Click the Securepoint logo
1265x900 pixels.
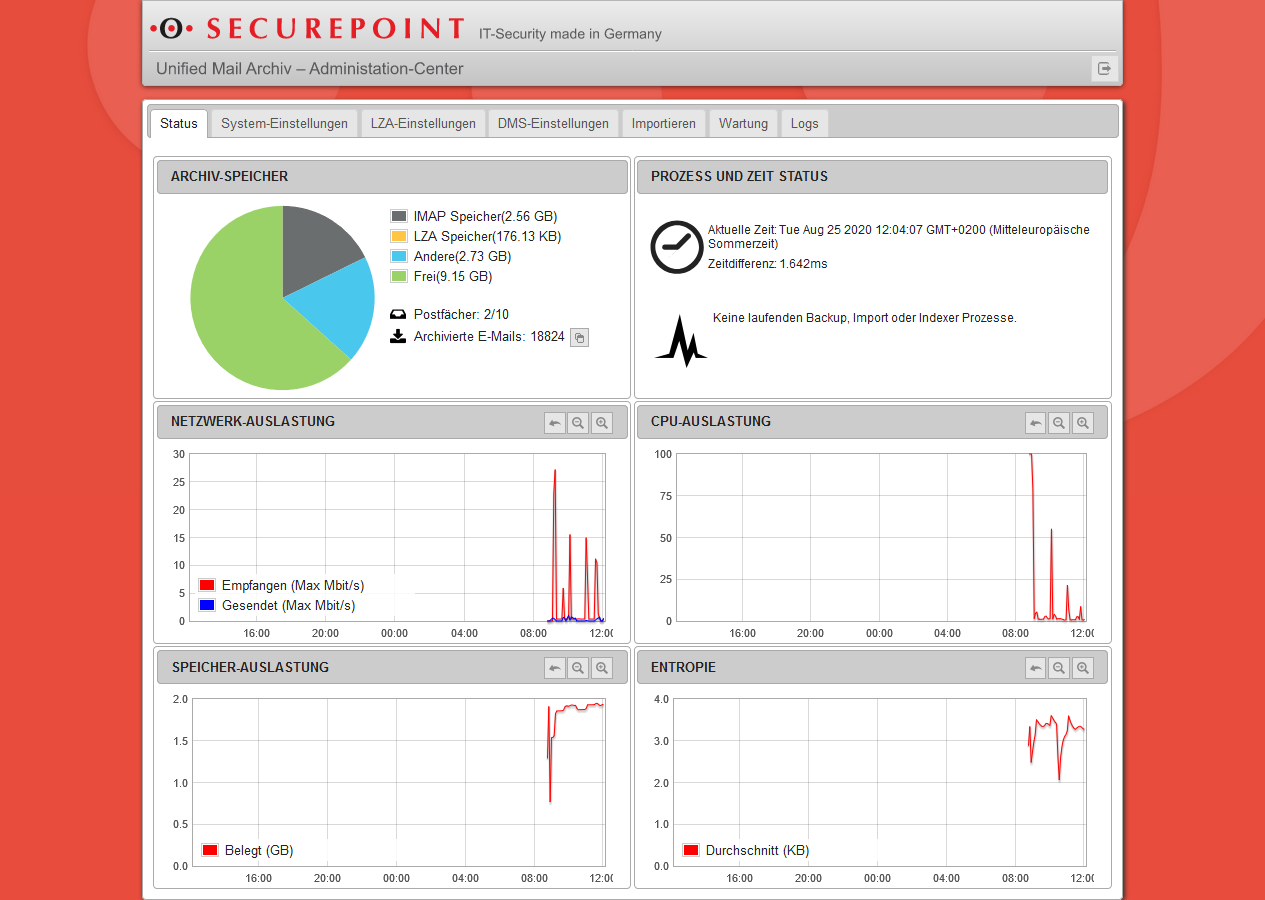307,28
